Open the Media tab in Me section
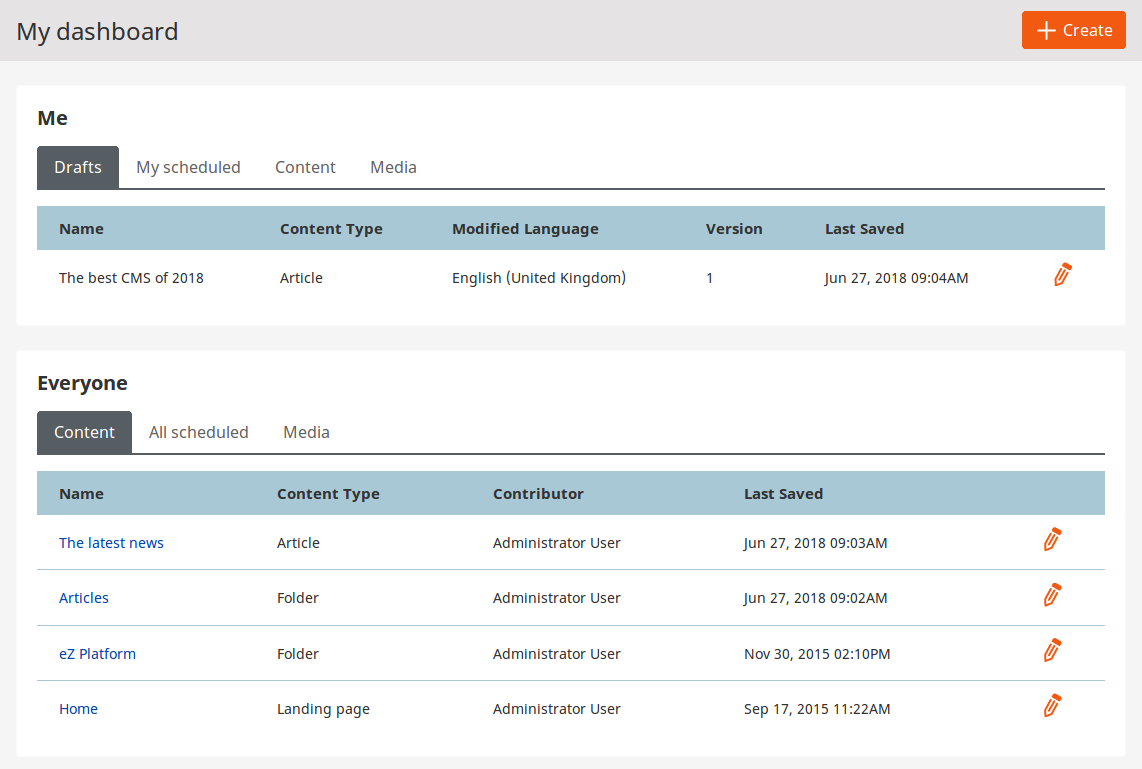 393,167
